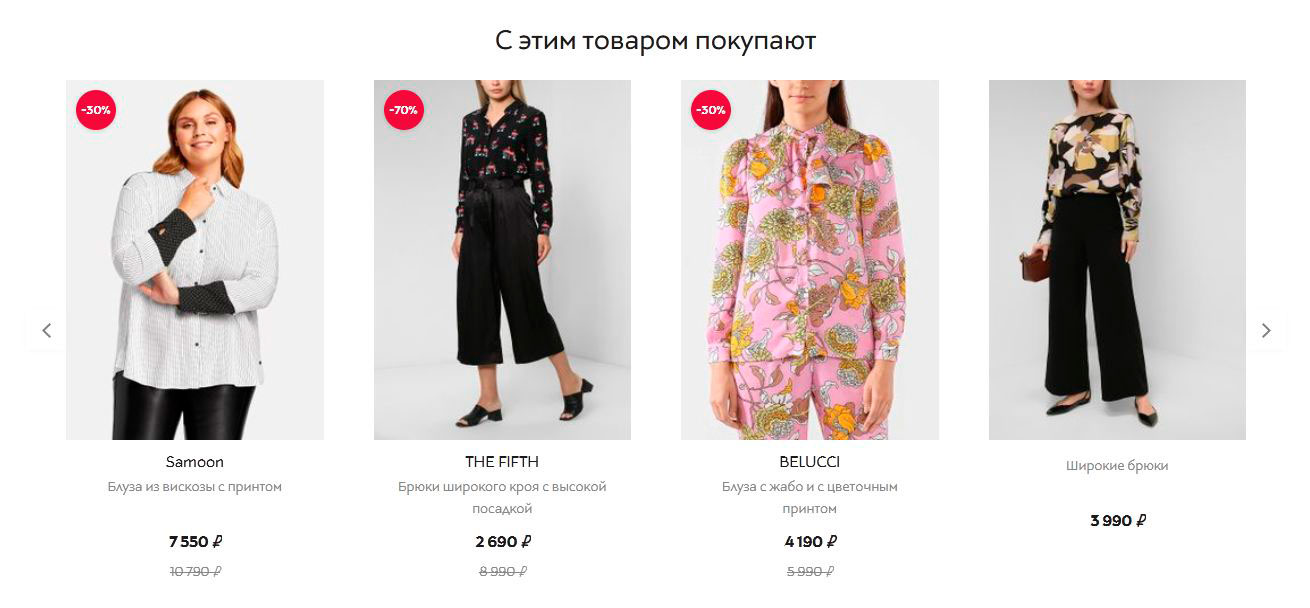
Task: Open 'Блуза с жабо и с цветочным принтом'
Action: [x=810, y=498]
